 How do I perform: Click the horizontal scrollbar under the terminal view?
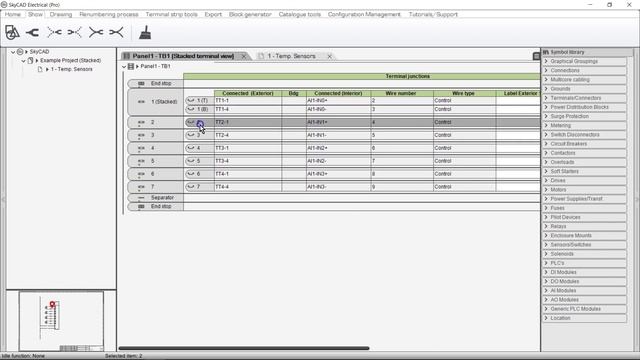coord(244,348)
